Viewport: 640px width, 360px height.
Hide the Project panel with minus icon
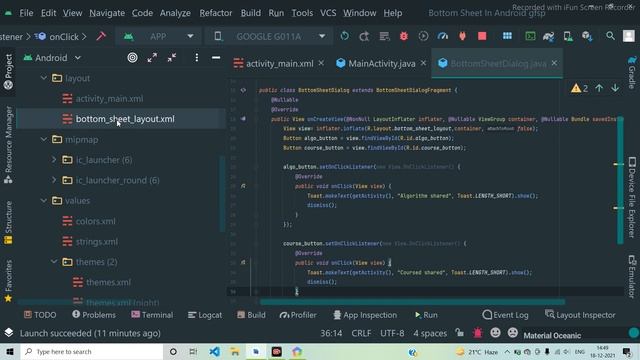pyautogui.click(x=216, y=58)
